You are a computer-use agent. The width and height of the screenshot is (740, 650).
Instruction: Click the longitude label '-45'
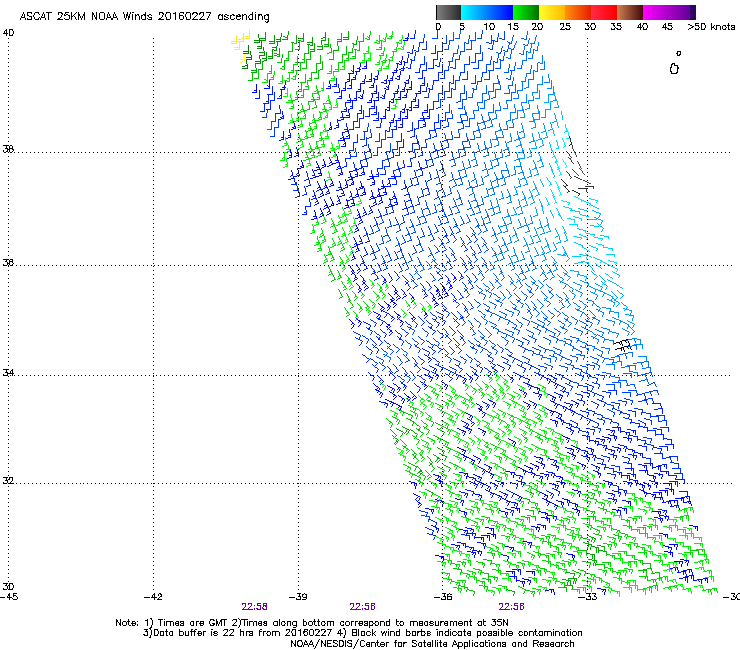point(9,597)
